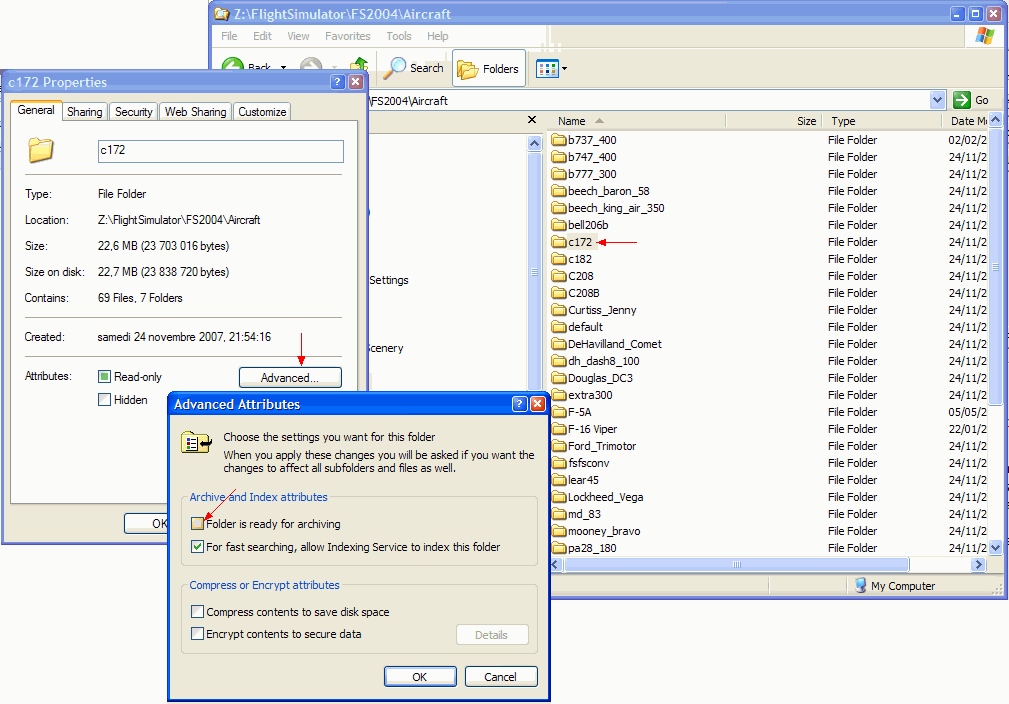Viewport: 1009px width, 704px height.
Task: Select the DeHavilland_Comet folder icon
Action: click(x=559, y=344)
